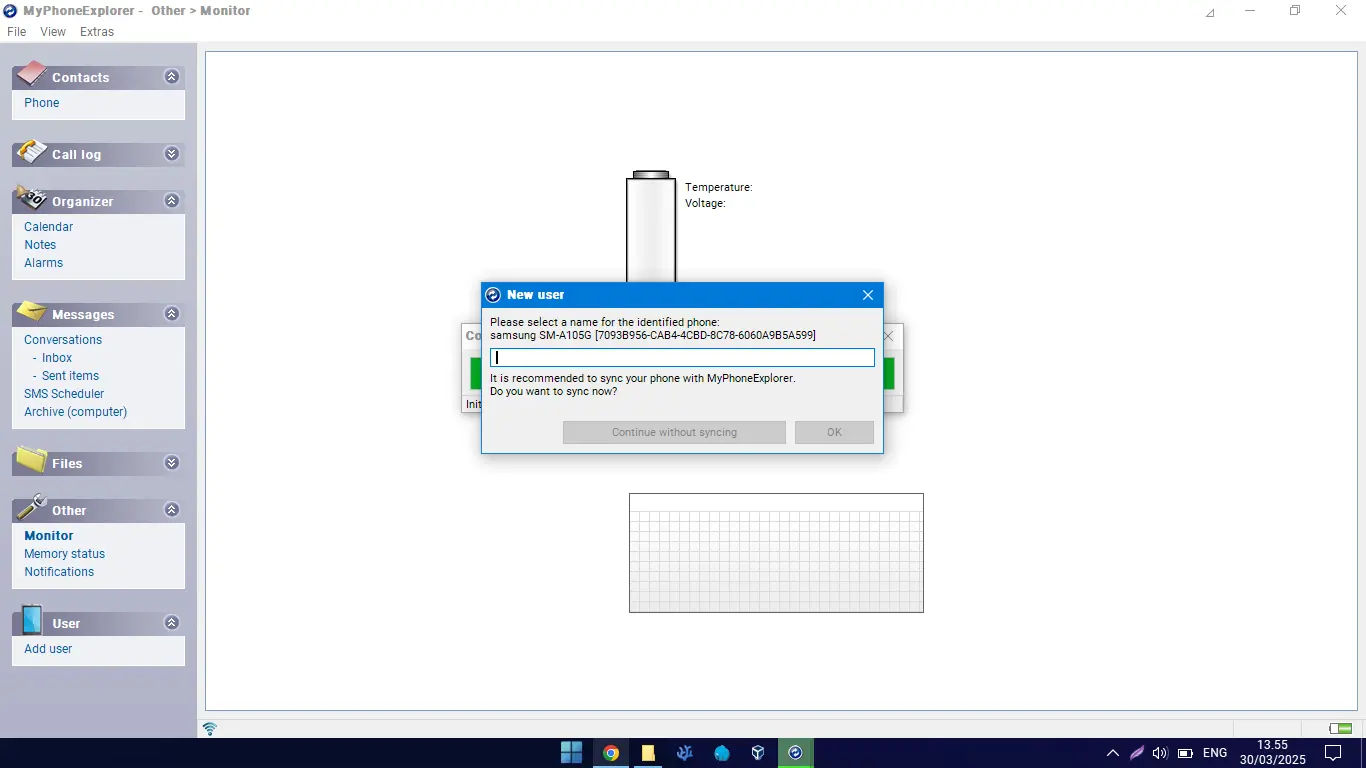Click the Messages envelope icon
Screen dimensions: 1366x768
pos(31,311)
